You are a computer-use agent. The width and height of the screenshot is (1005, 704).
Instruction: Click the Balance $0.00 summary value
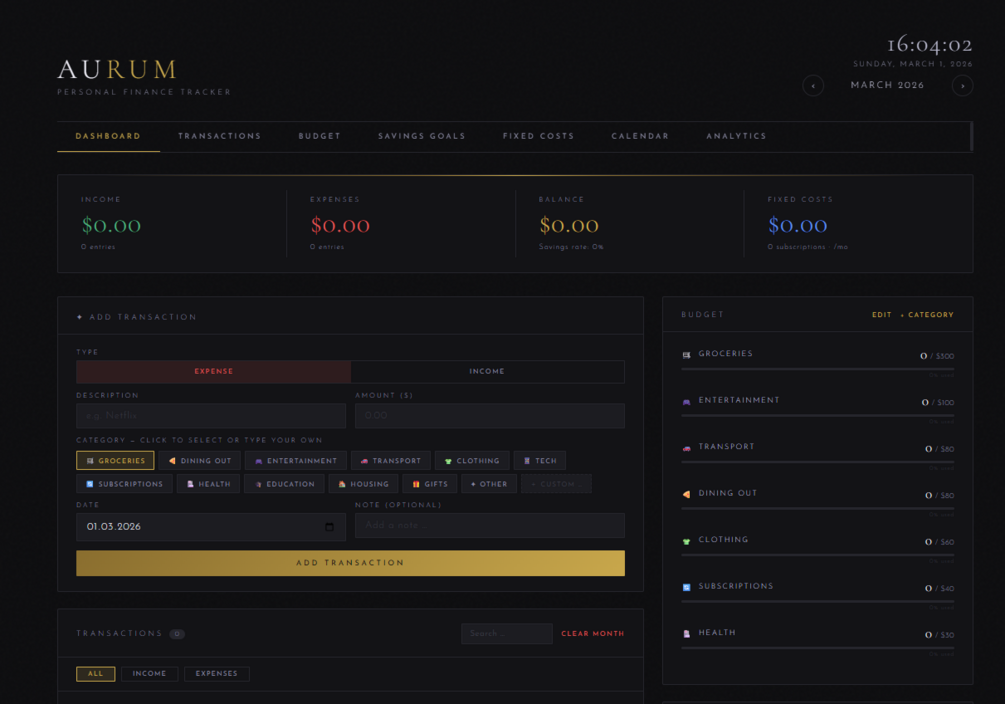click(569, 225)
